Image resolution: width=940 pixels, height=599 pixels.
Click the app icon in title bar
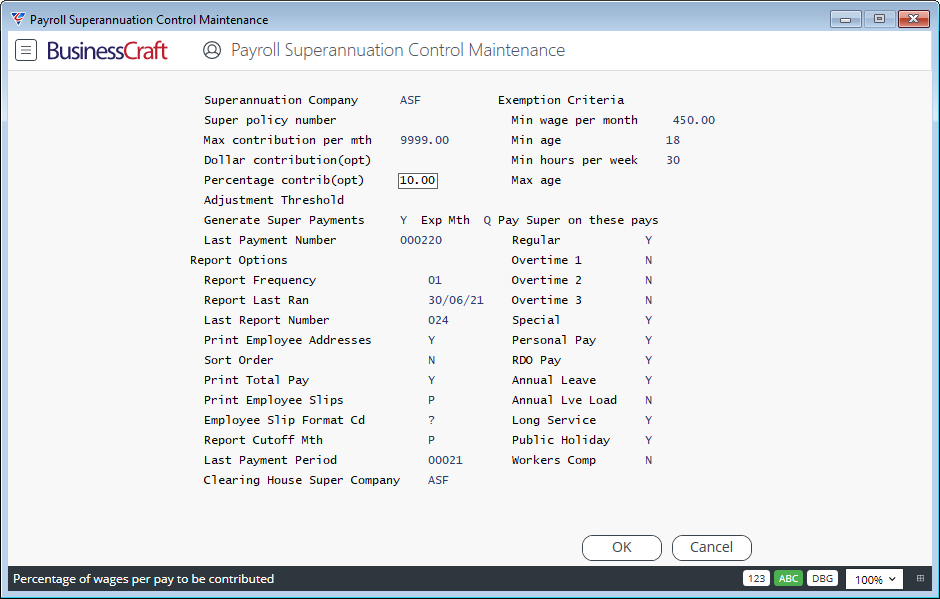pos(18,19)
